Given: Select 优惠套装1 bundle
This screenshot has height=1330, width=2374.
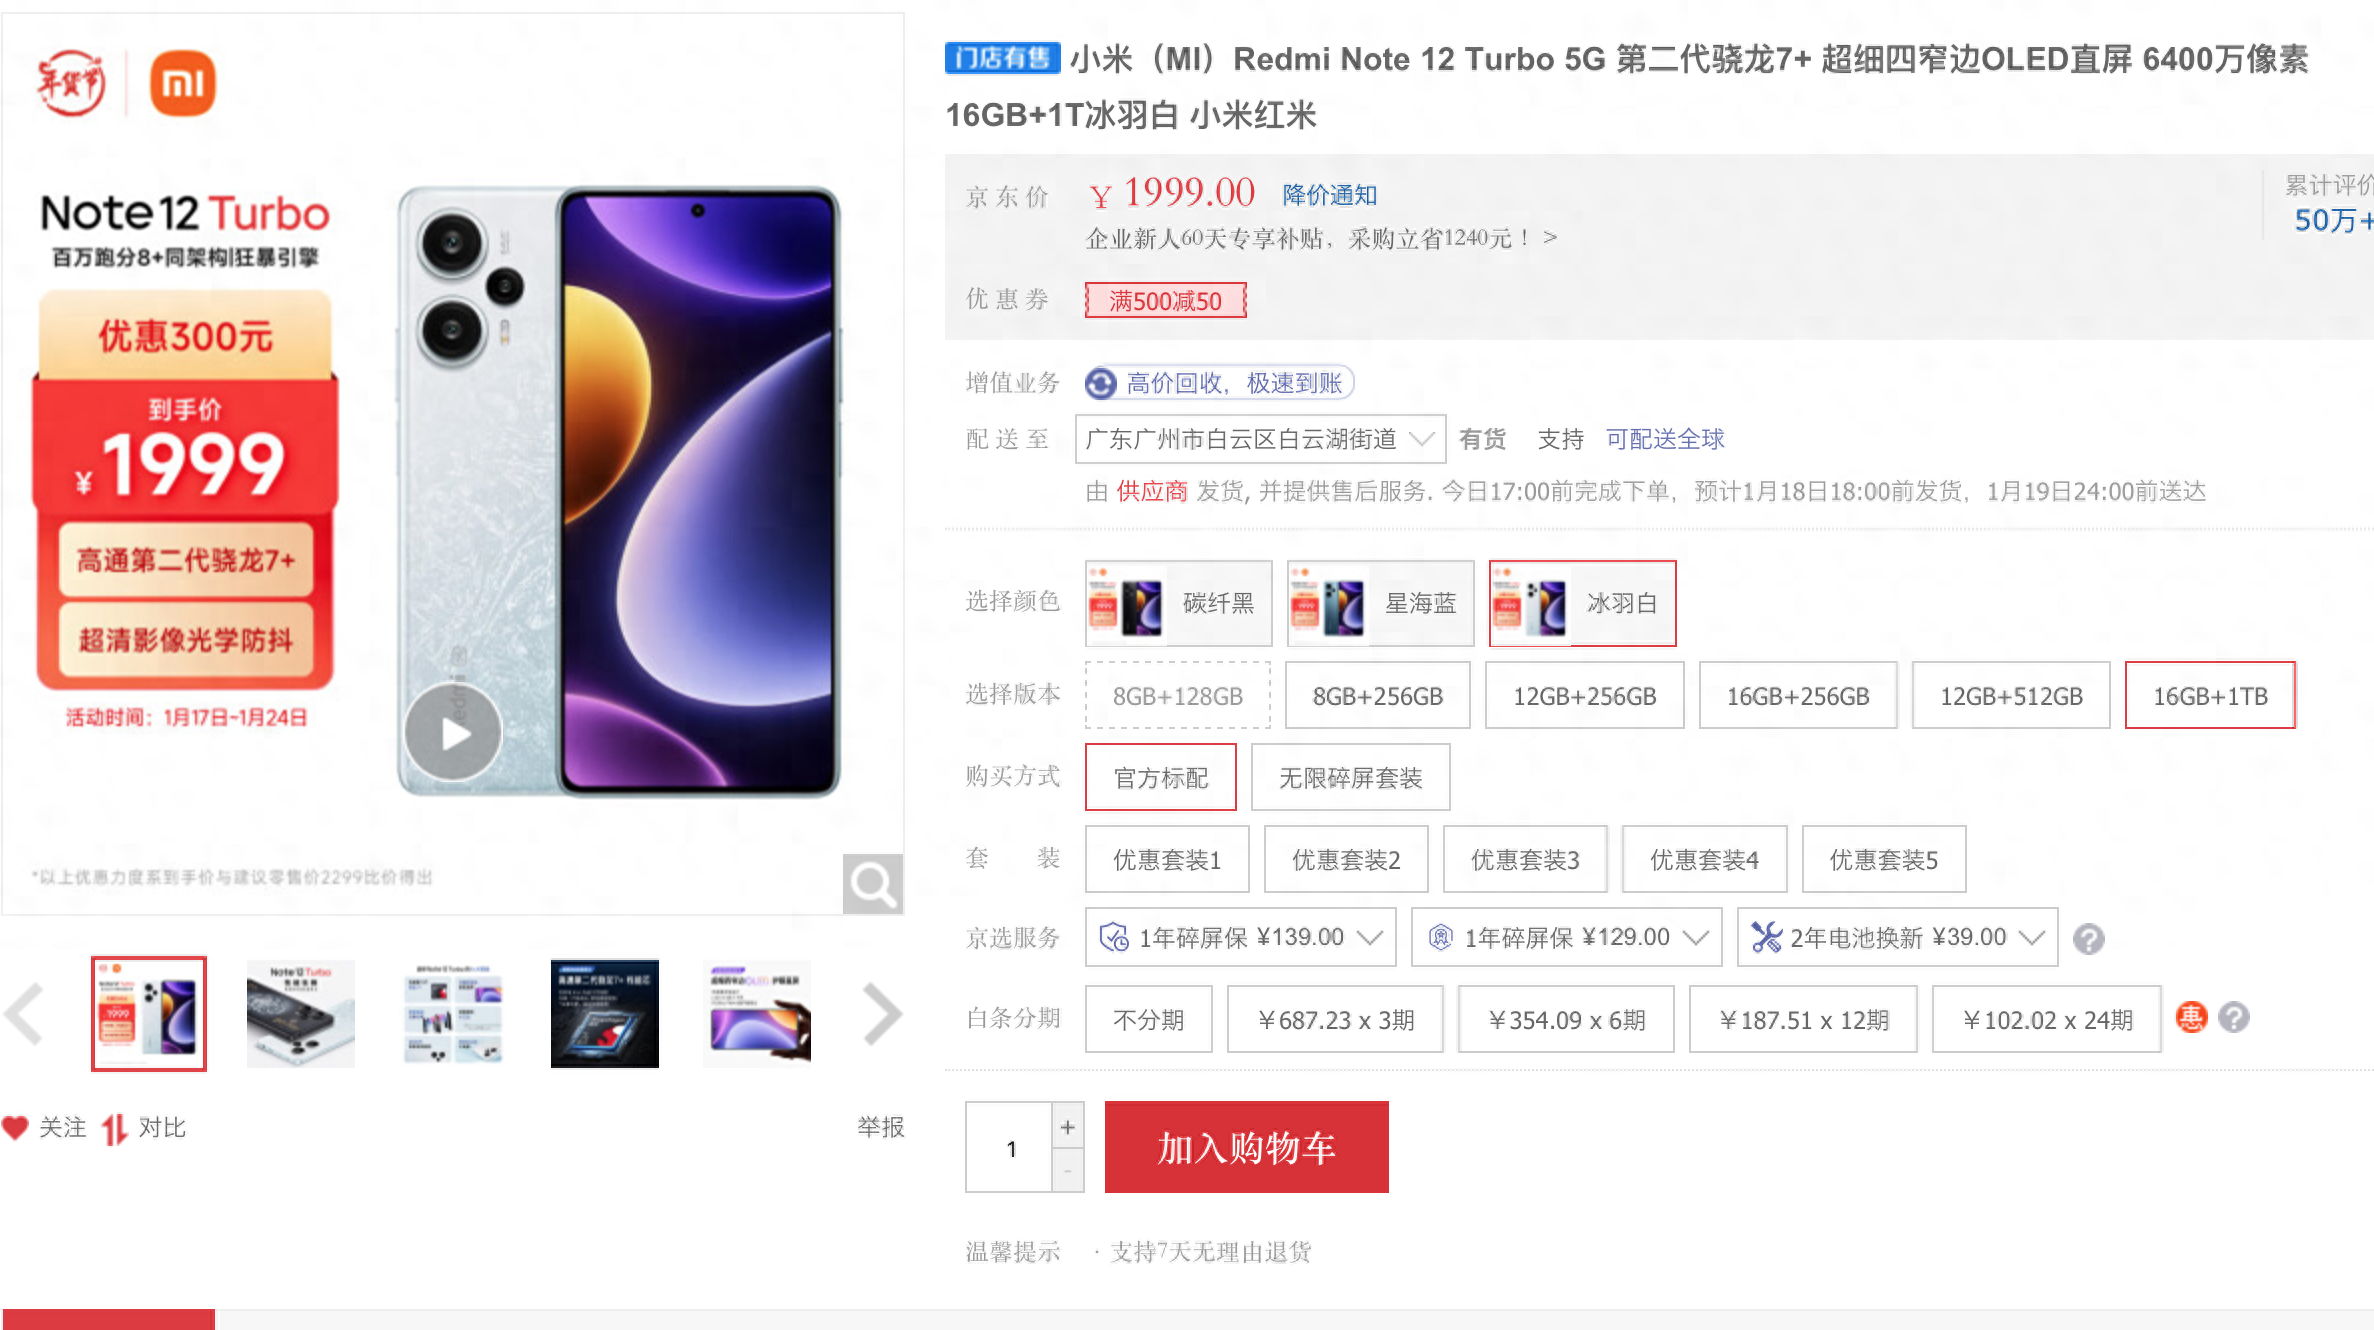Looking at the screenshot, I should (1167, 859).
